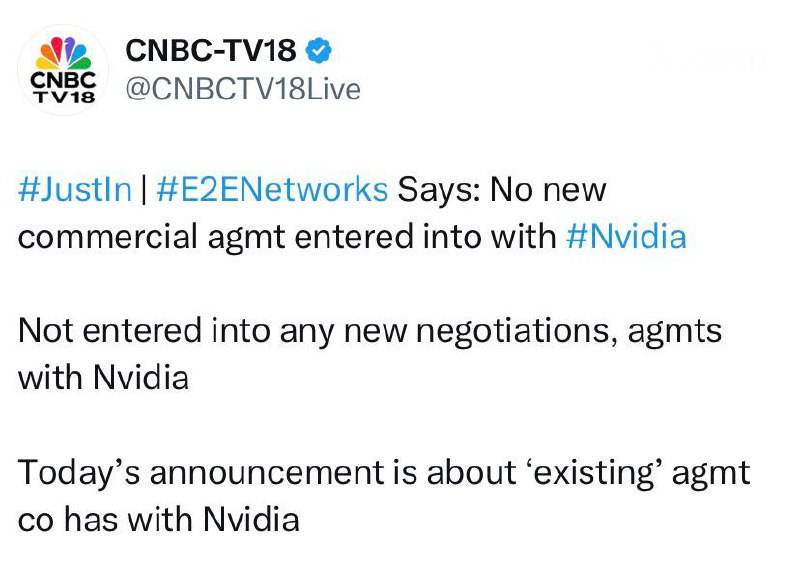Open the #Nvidia hashtag
The image size is (800, 565).
(x=626, y=236)
